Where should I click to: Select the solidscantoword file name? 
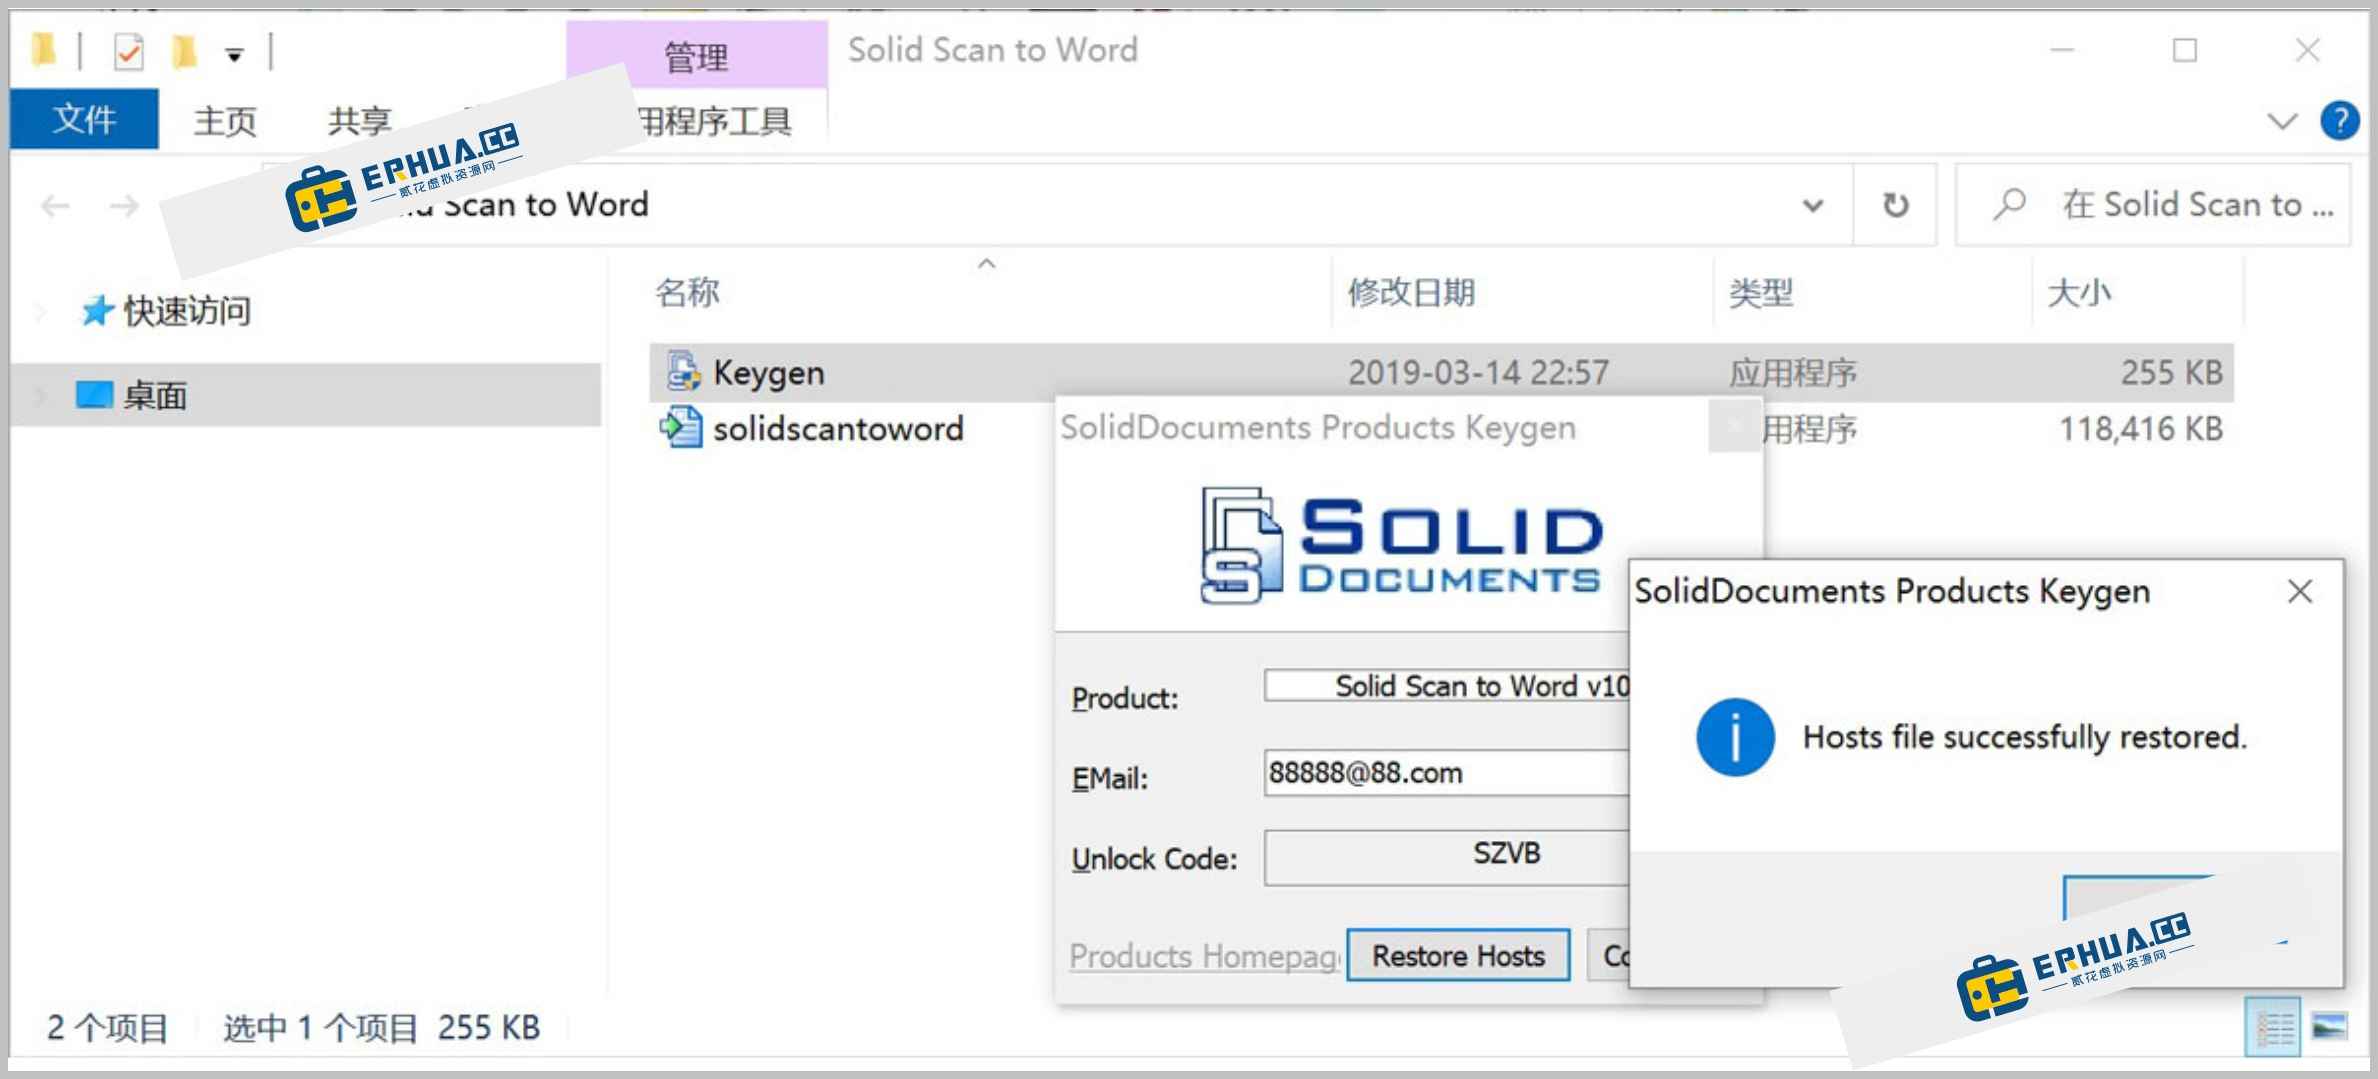[x=838, y=429]
